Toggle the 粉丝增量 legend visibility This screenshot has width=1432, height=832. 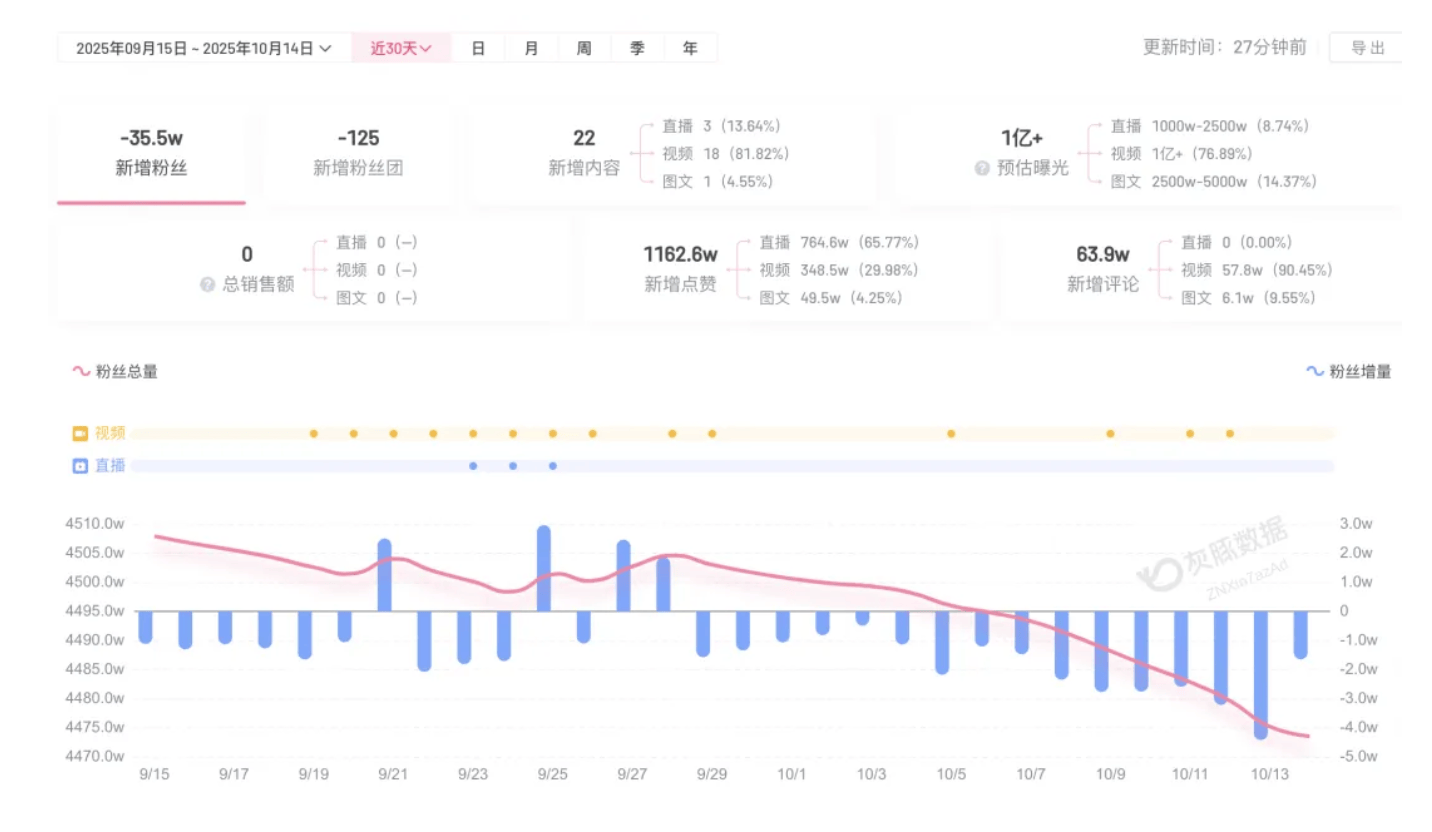(1362, 370)
